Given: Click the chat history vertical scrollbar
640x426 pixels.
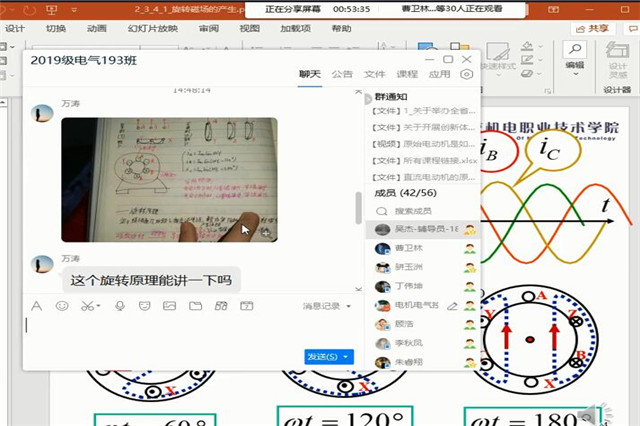Looking at the screenshot, I should pyautogui.click(x=359, y=208).
